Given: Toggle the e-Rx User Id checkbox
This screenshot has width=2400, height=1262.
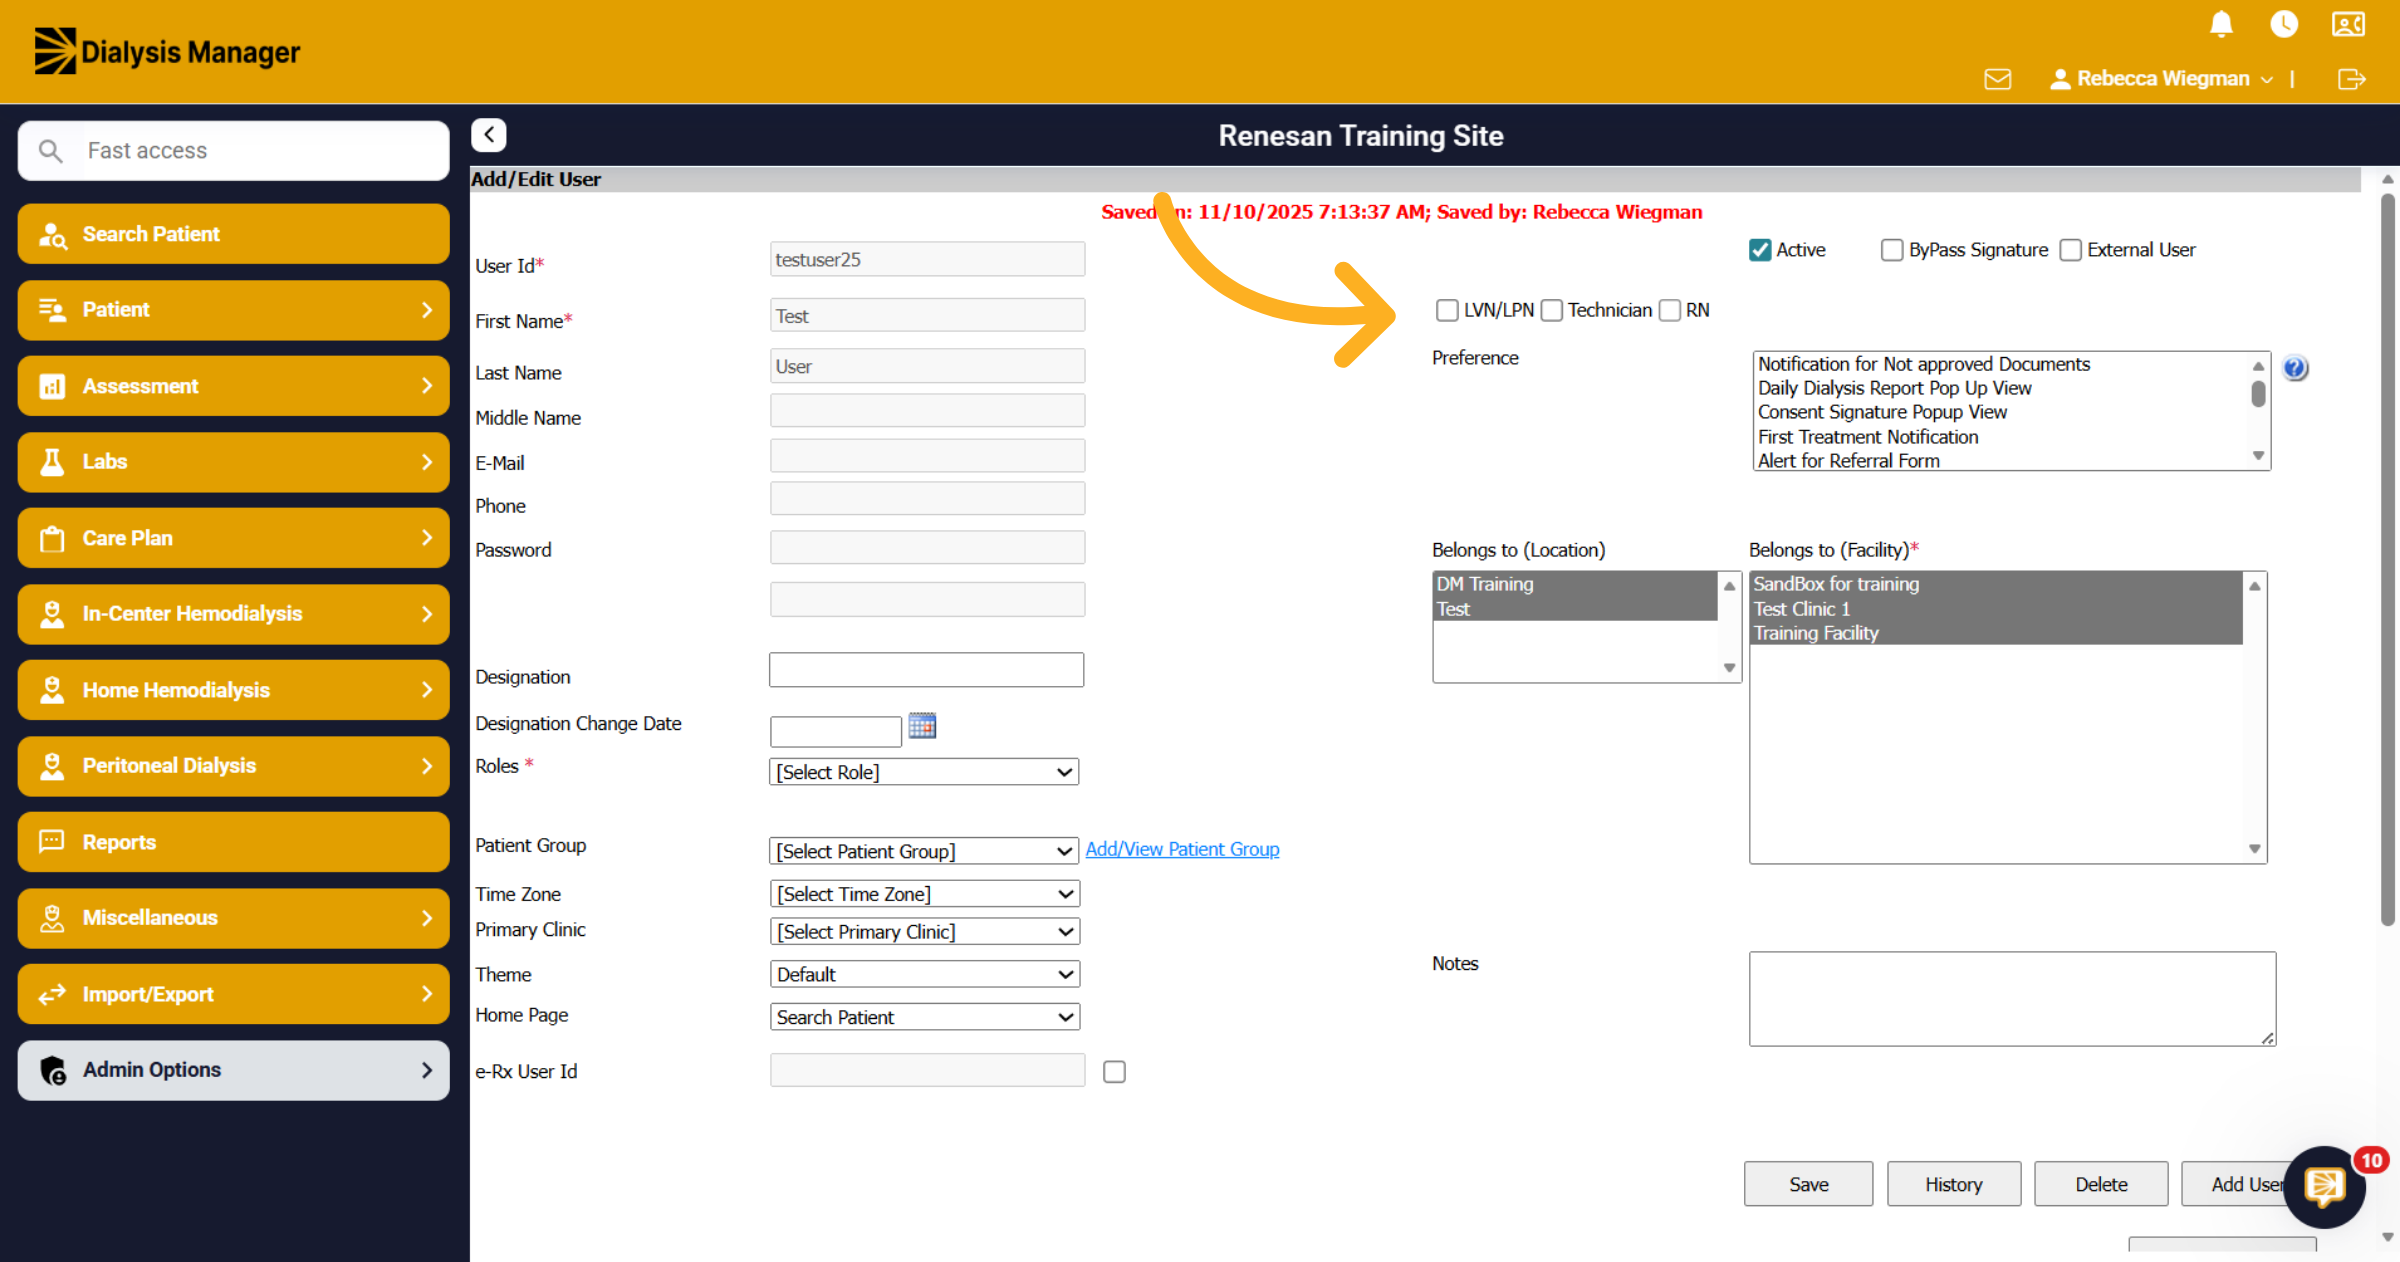Looking at the screenshot, I should [x=1114, y=1072].
